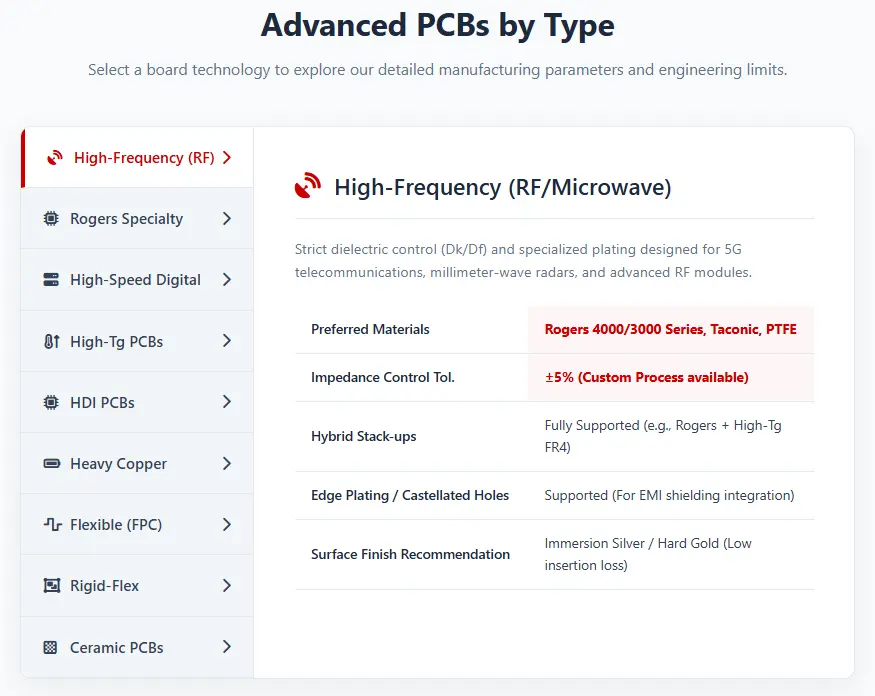
Task: Click the Rogers 4000/3000 Series highlighted text
Action: pos(671,329)
